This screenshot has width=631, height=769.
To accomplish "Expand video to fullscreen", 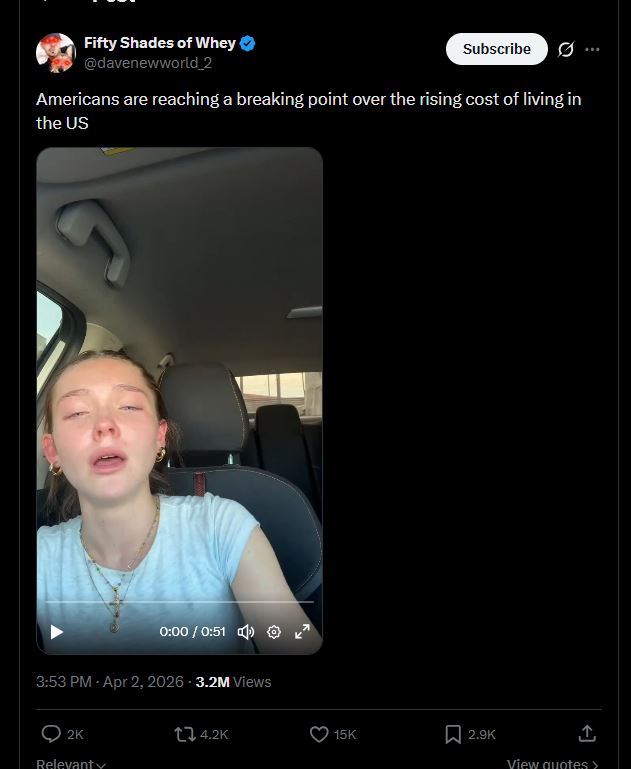I will coord(302,632).
